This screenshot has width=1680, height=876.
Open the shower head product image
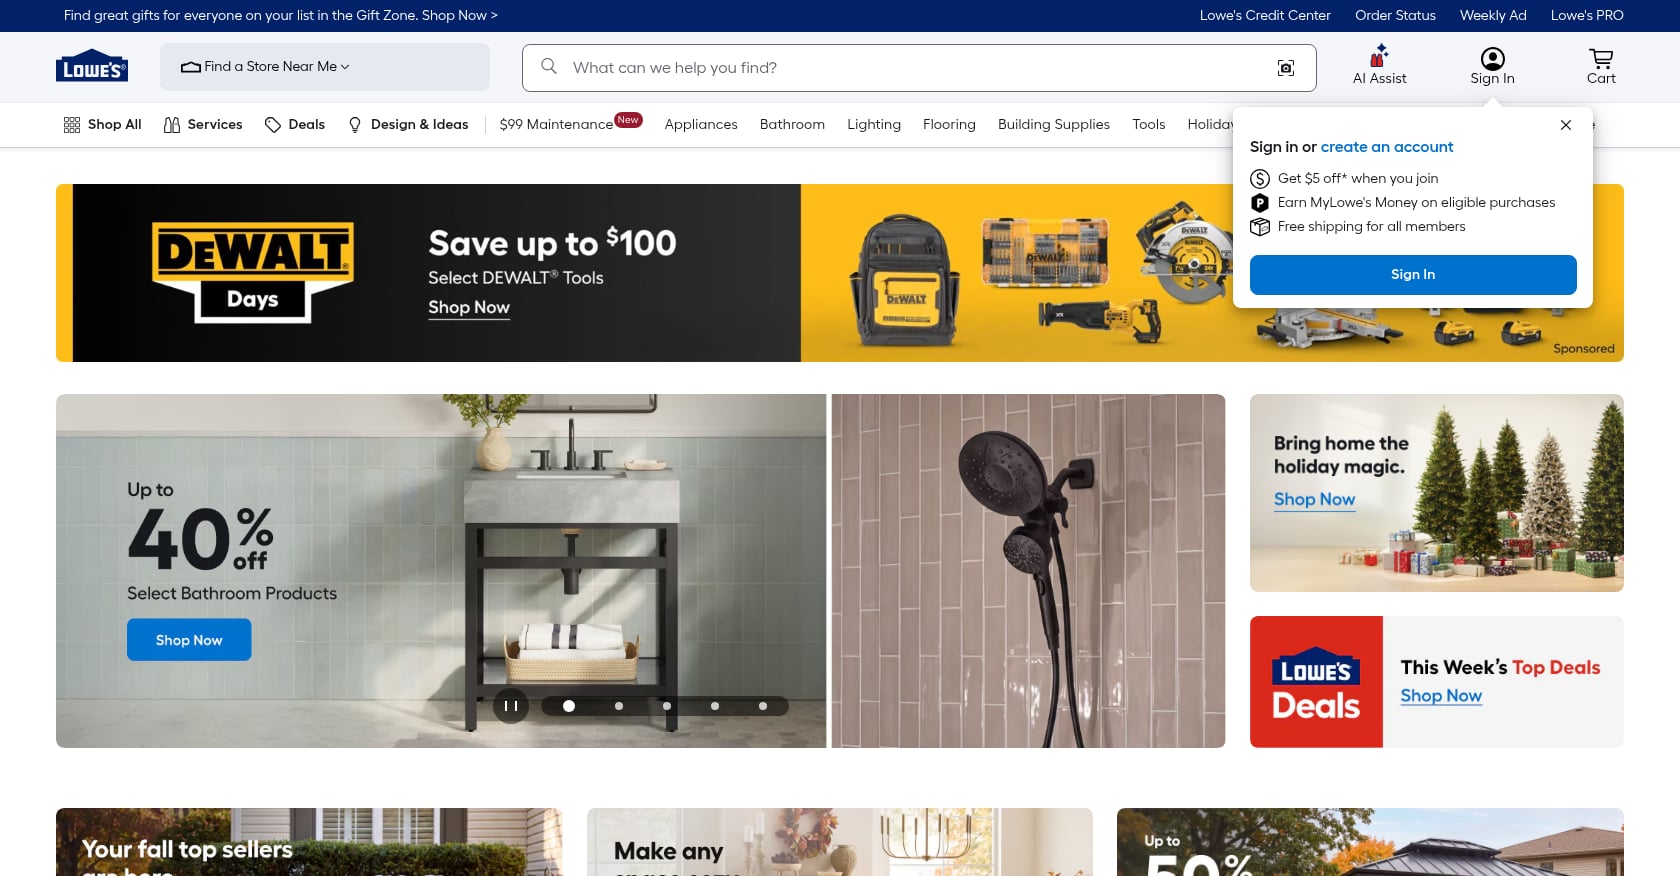coord(1028,571)
